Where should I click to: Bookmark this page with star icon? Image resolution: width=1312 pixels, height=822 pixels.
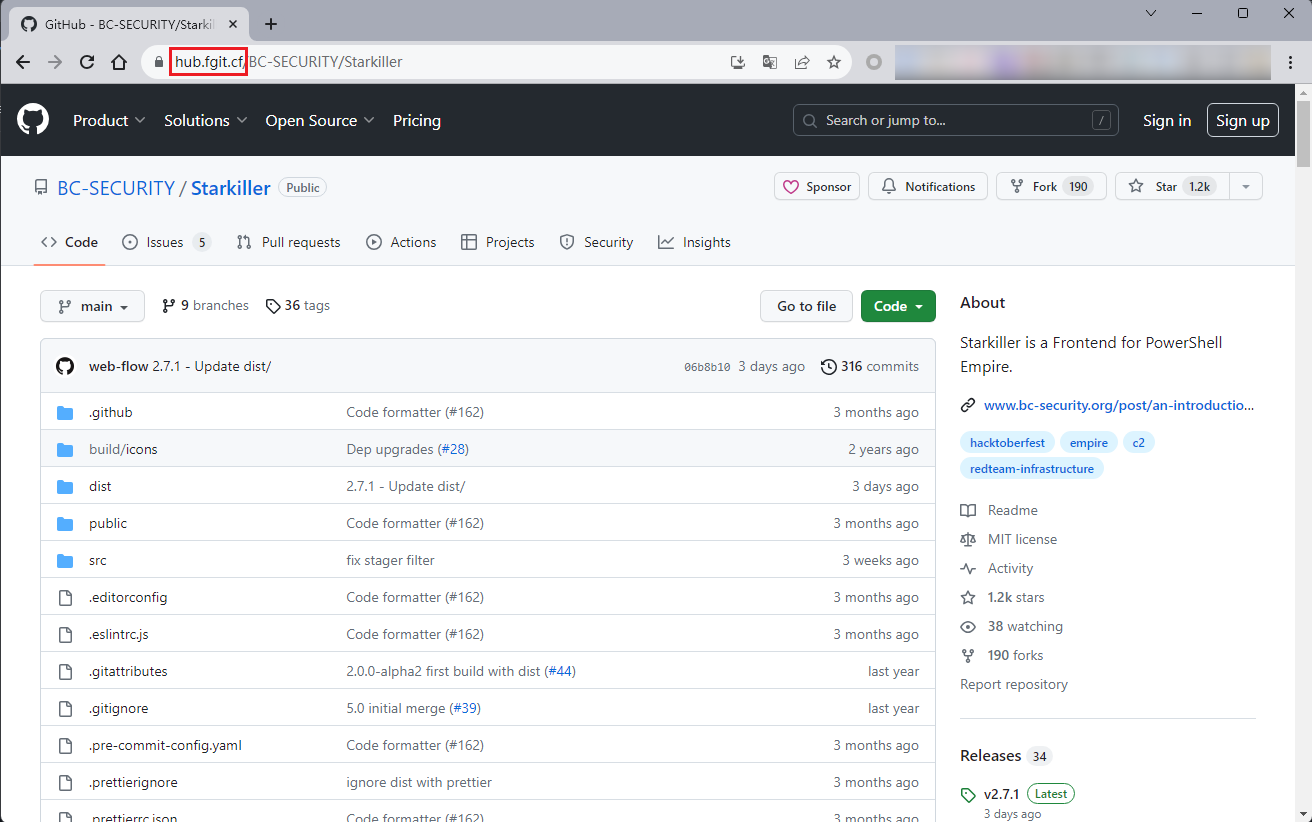833,62
